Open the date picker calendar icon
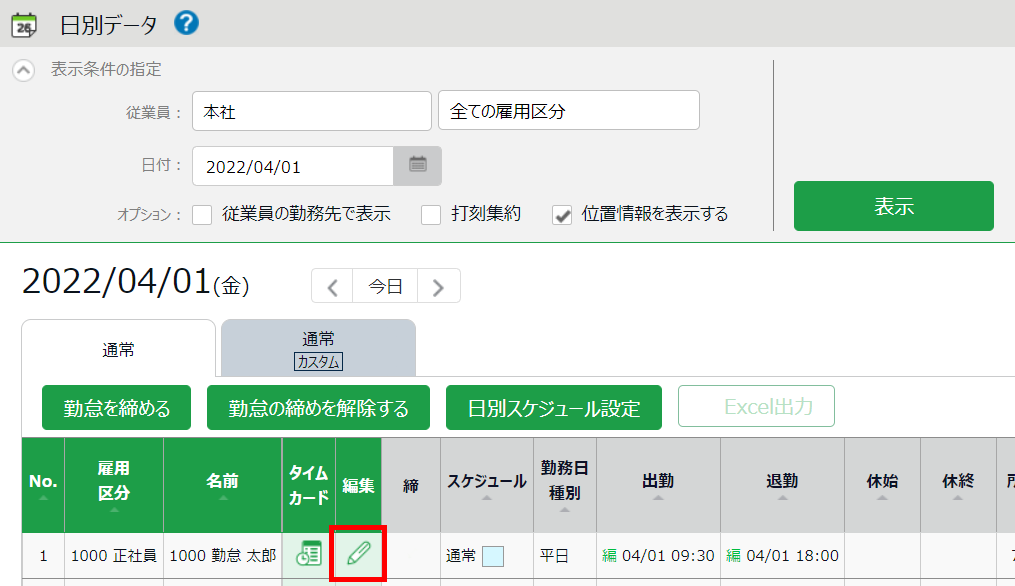1015x586 pixels. point(418,165)
